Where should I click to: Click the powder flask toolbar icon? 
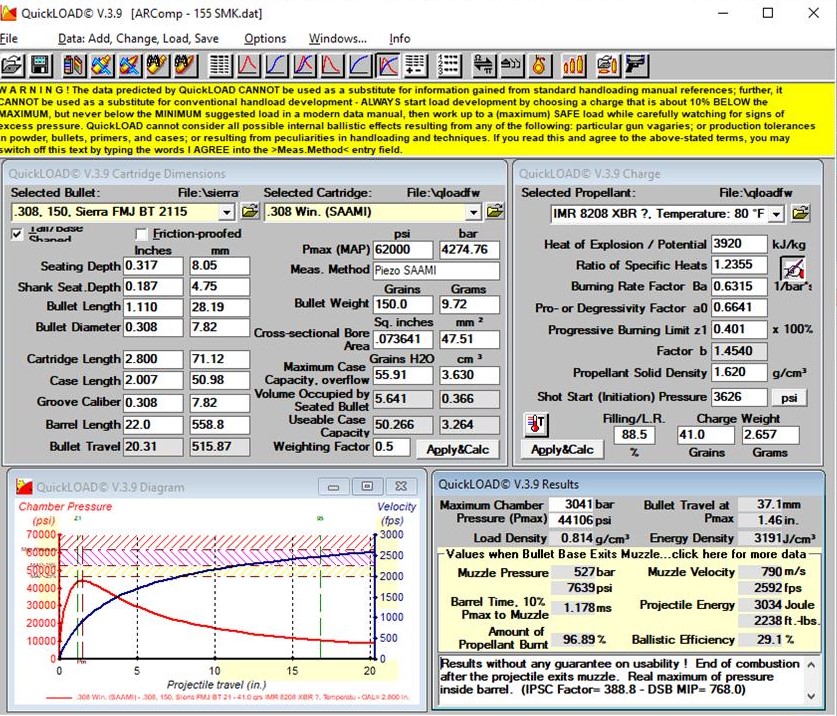click(539, 65)
